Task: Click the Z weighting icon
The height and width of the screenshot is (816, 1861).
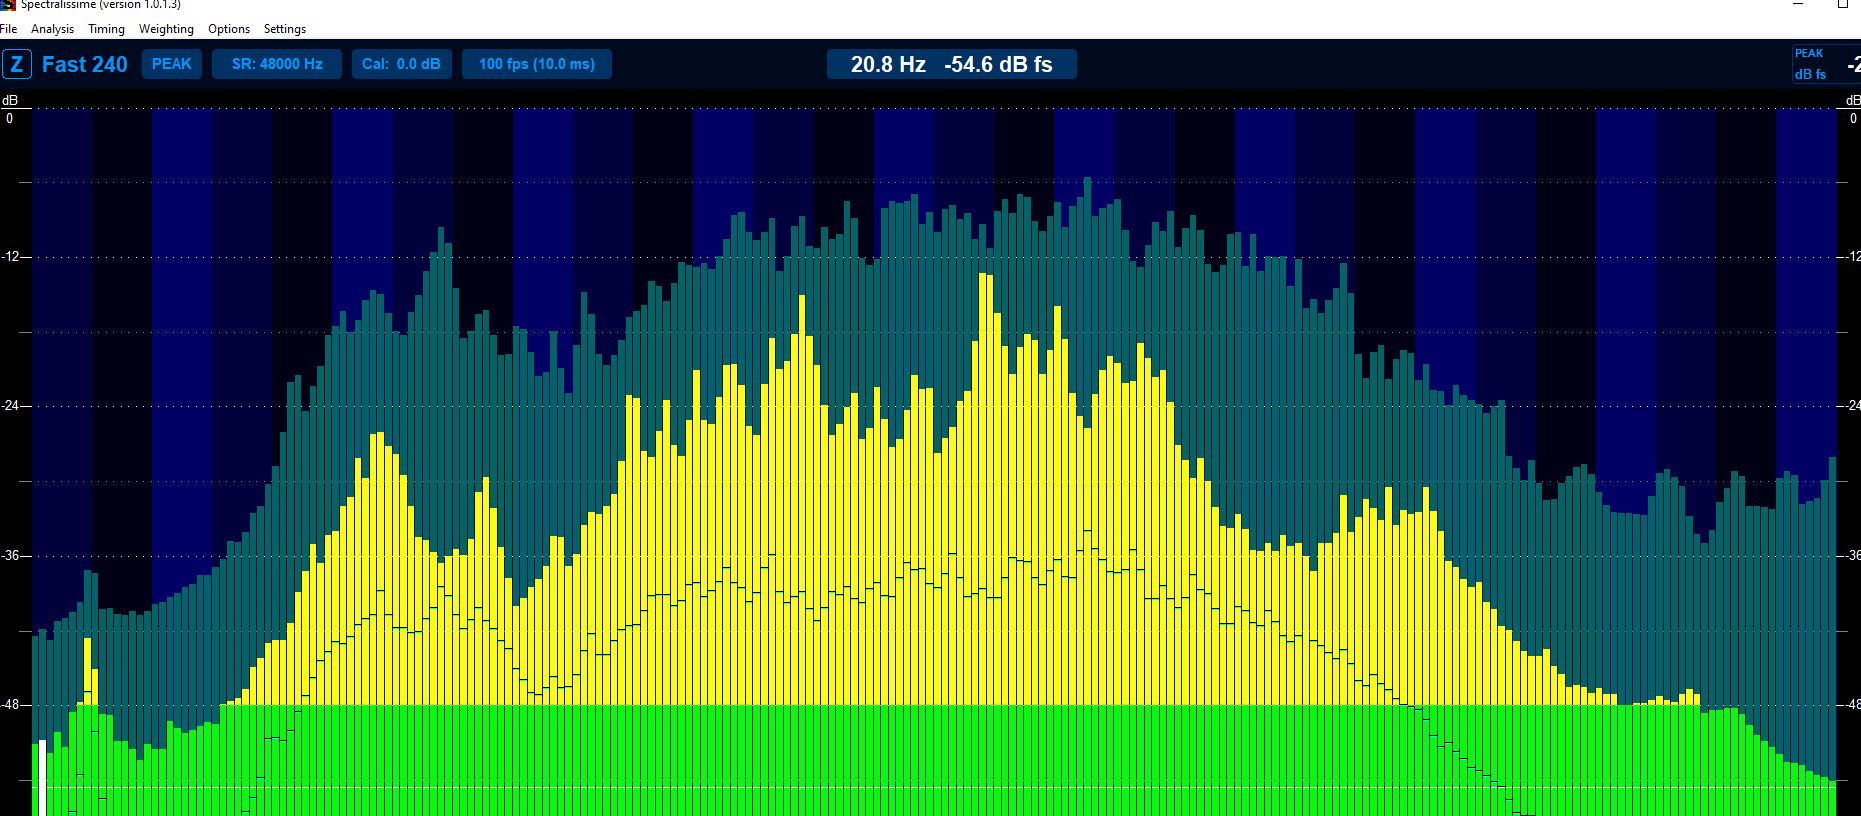Action: click(17, 64)
